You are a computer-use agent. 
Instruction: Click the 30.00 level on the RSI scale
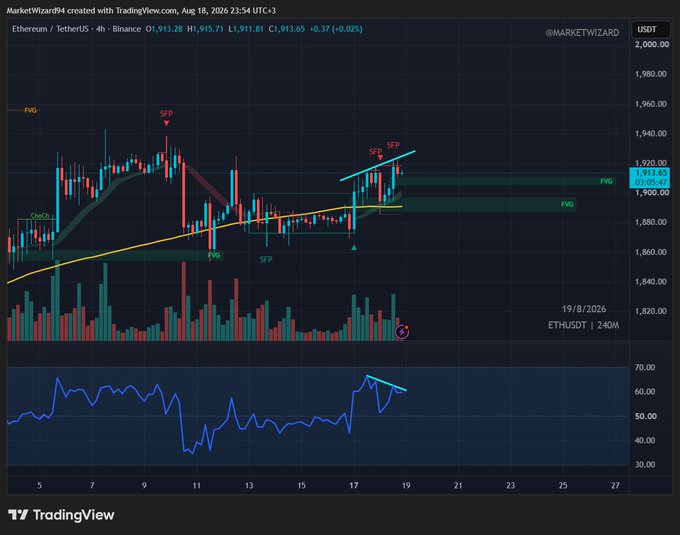pos(645,465)
